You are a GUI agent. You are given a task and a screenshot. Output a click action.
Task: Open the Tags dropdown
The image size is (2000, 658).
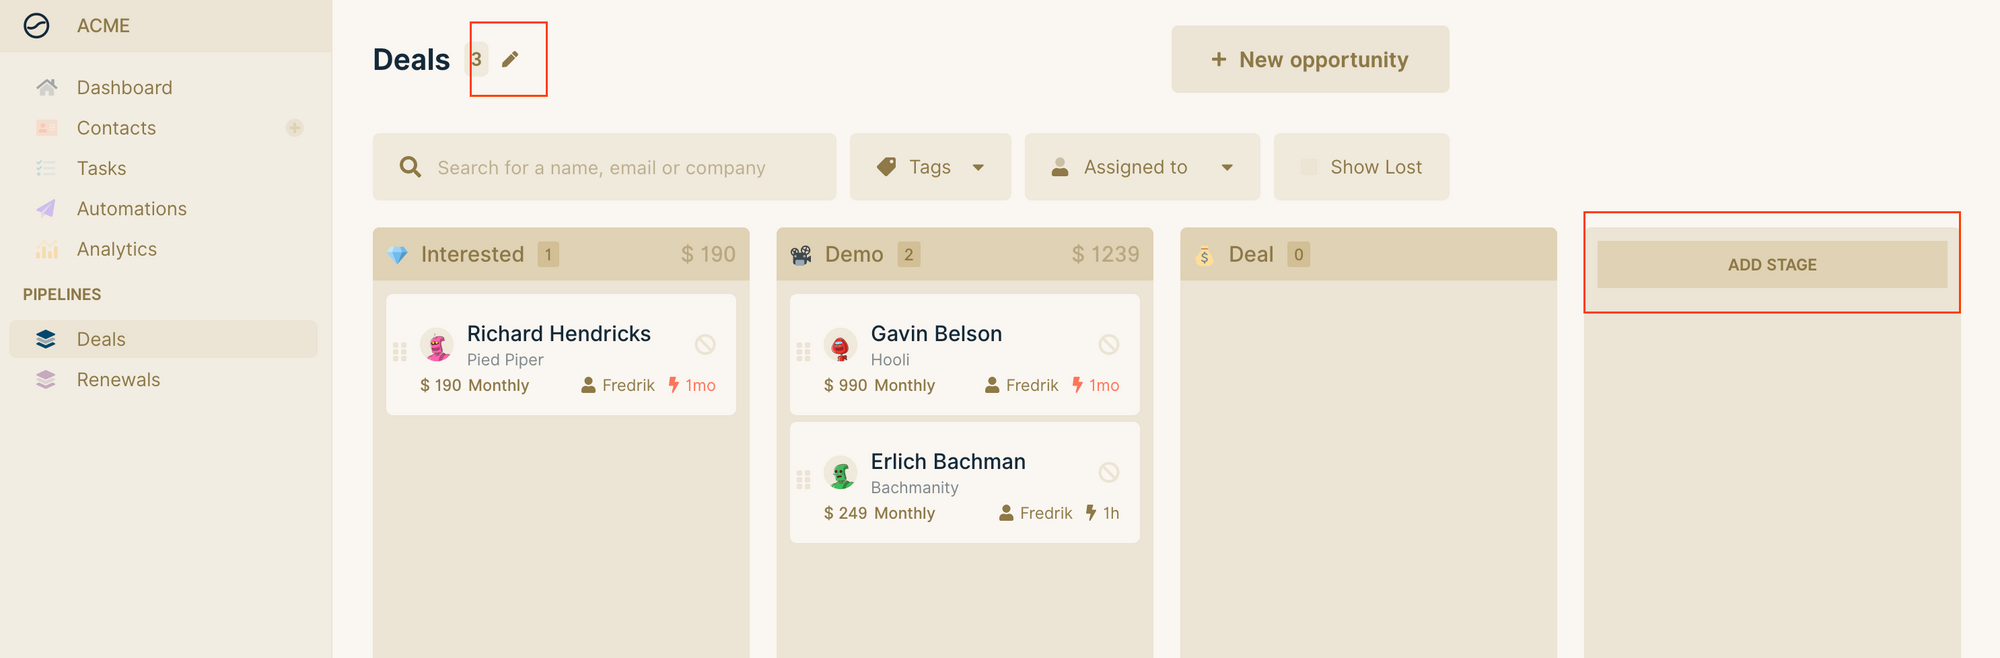pos(930,167)
